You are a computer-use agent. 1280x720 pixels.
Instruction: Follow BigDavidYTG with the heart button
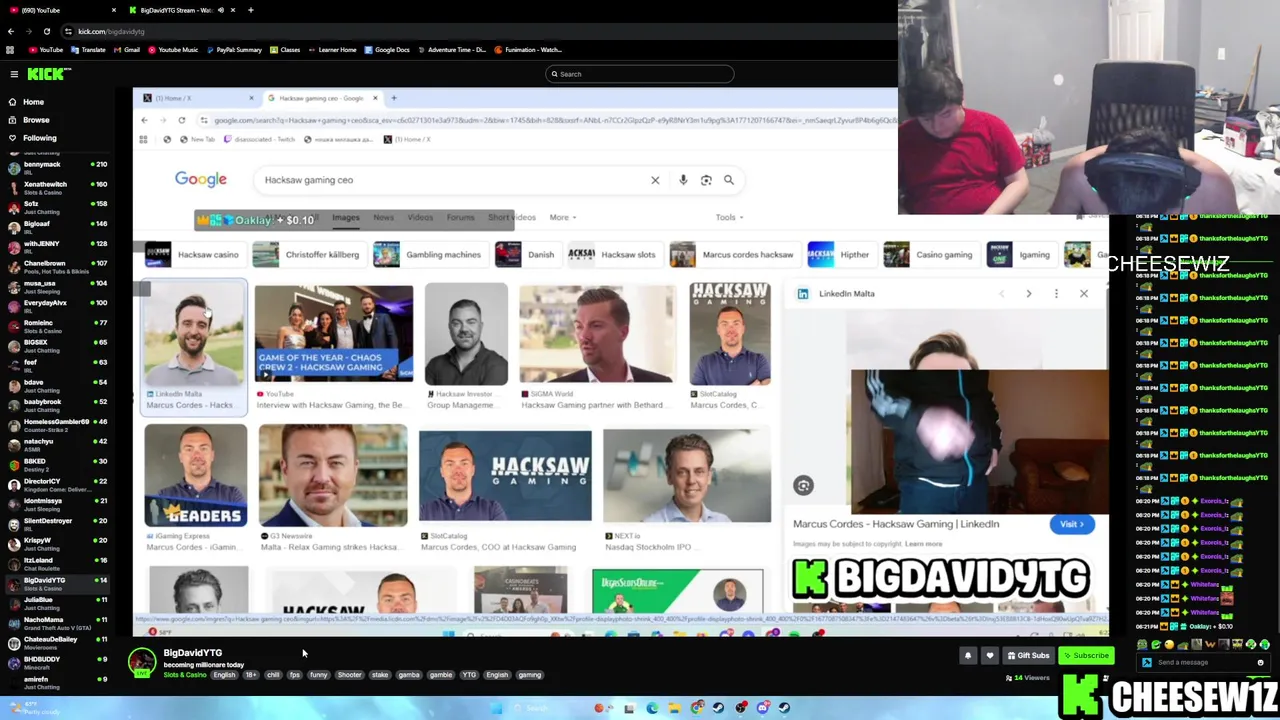990,656
